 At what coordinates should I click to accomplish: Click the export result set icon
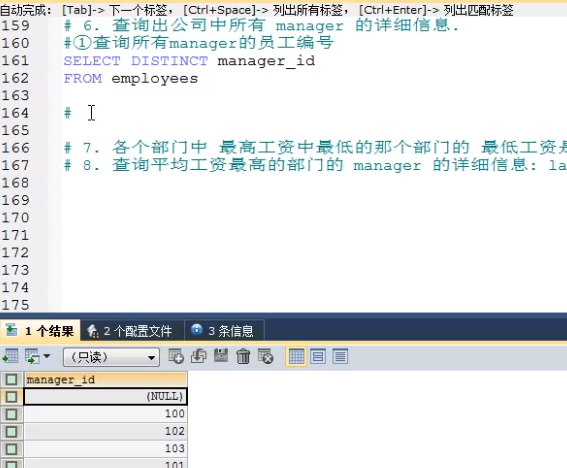tap(10, 357)
